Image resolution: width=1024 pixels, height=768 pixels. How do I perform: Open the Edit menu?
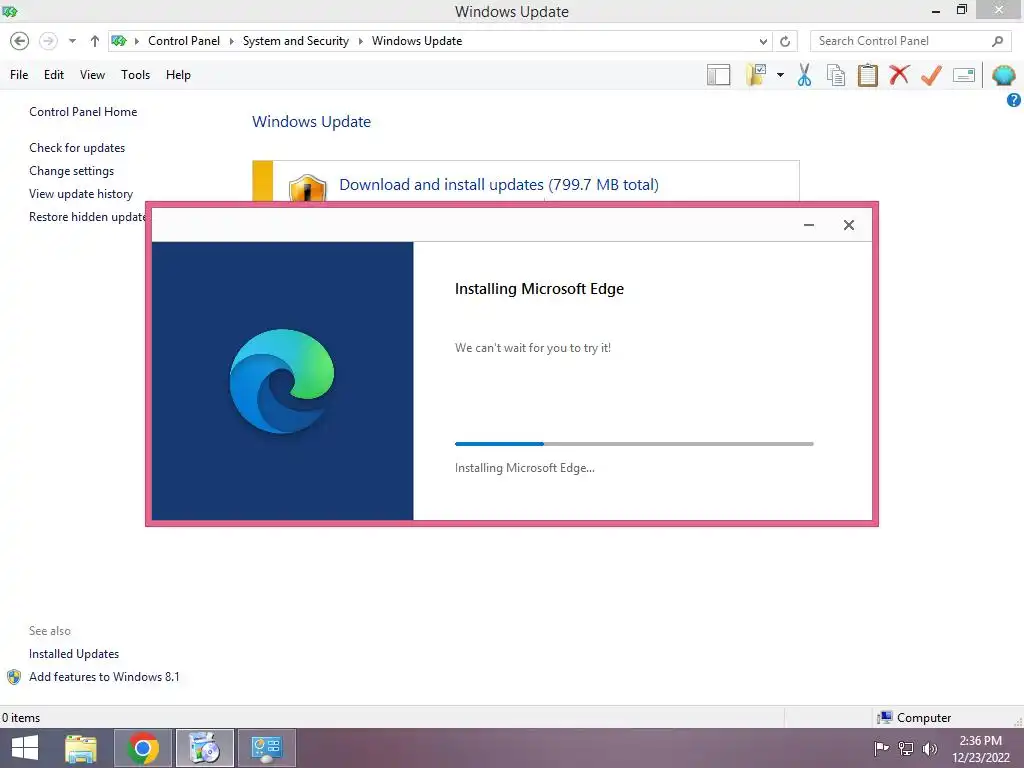pyautogui.click(x=54, y=74)
